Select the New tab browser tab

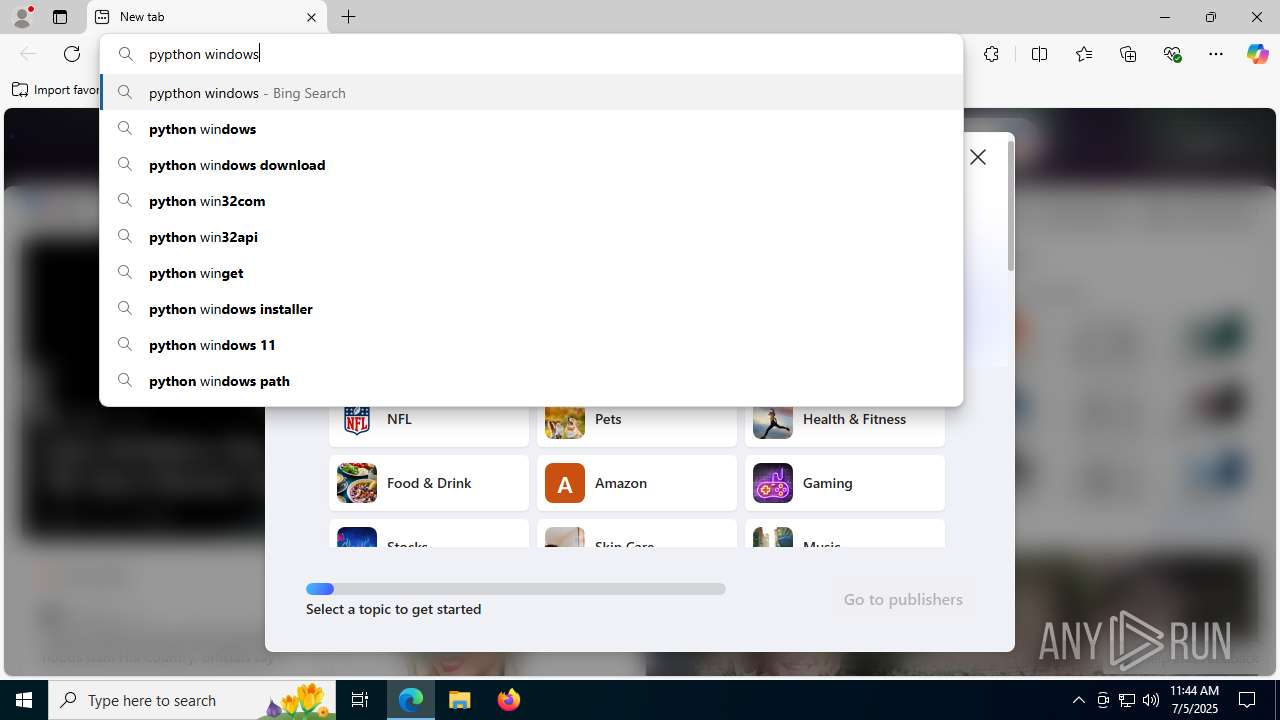click(207, 17)
